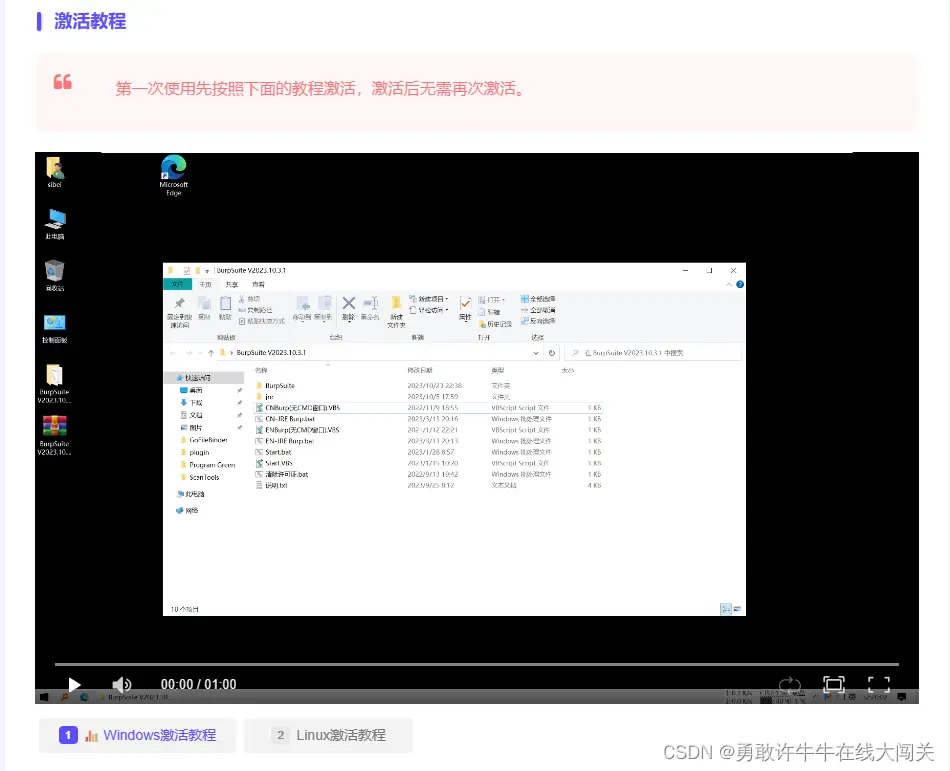Click the 粘贴 (Paste) clipboard icon
This screenshot has width=950, height=771.
tap(225, 308)
